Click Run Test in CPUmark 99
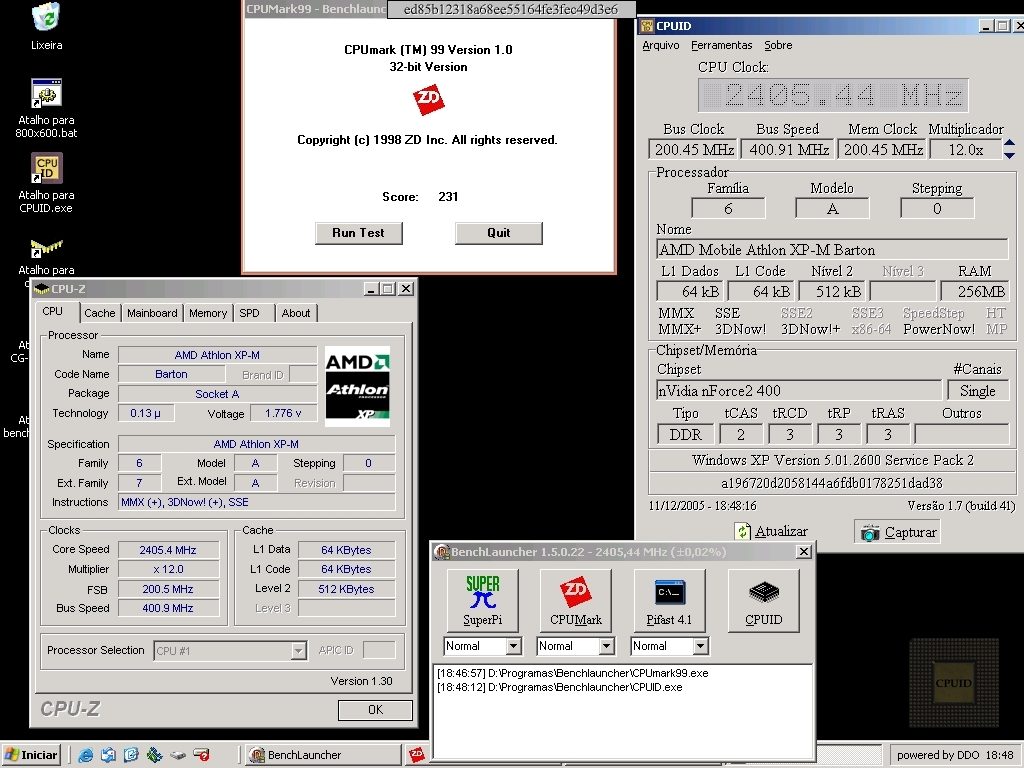 click(x=358, y=233)
